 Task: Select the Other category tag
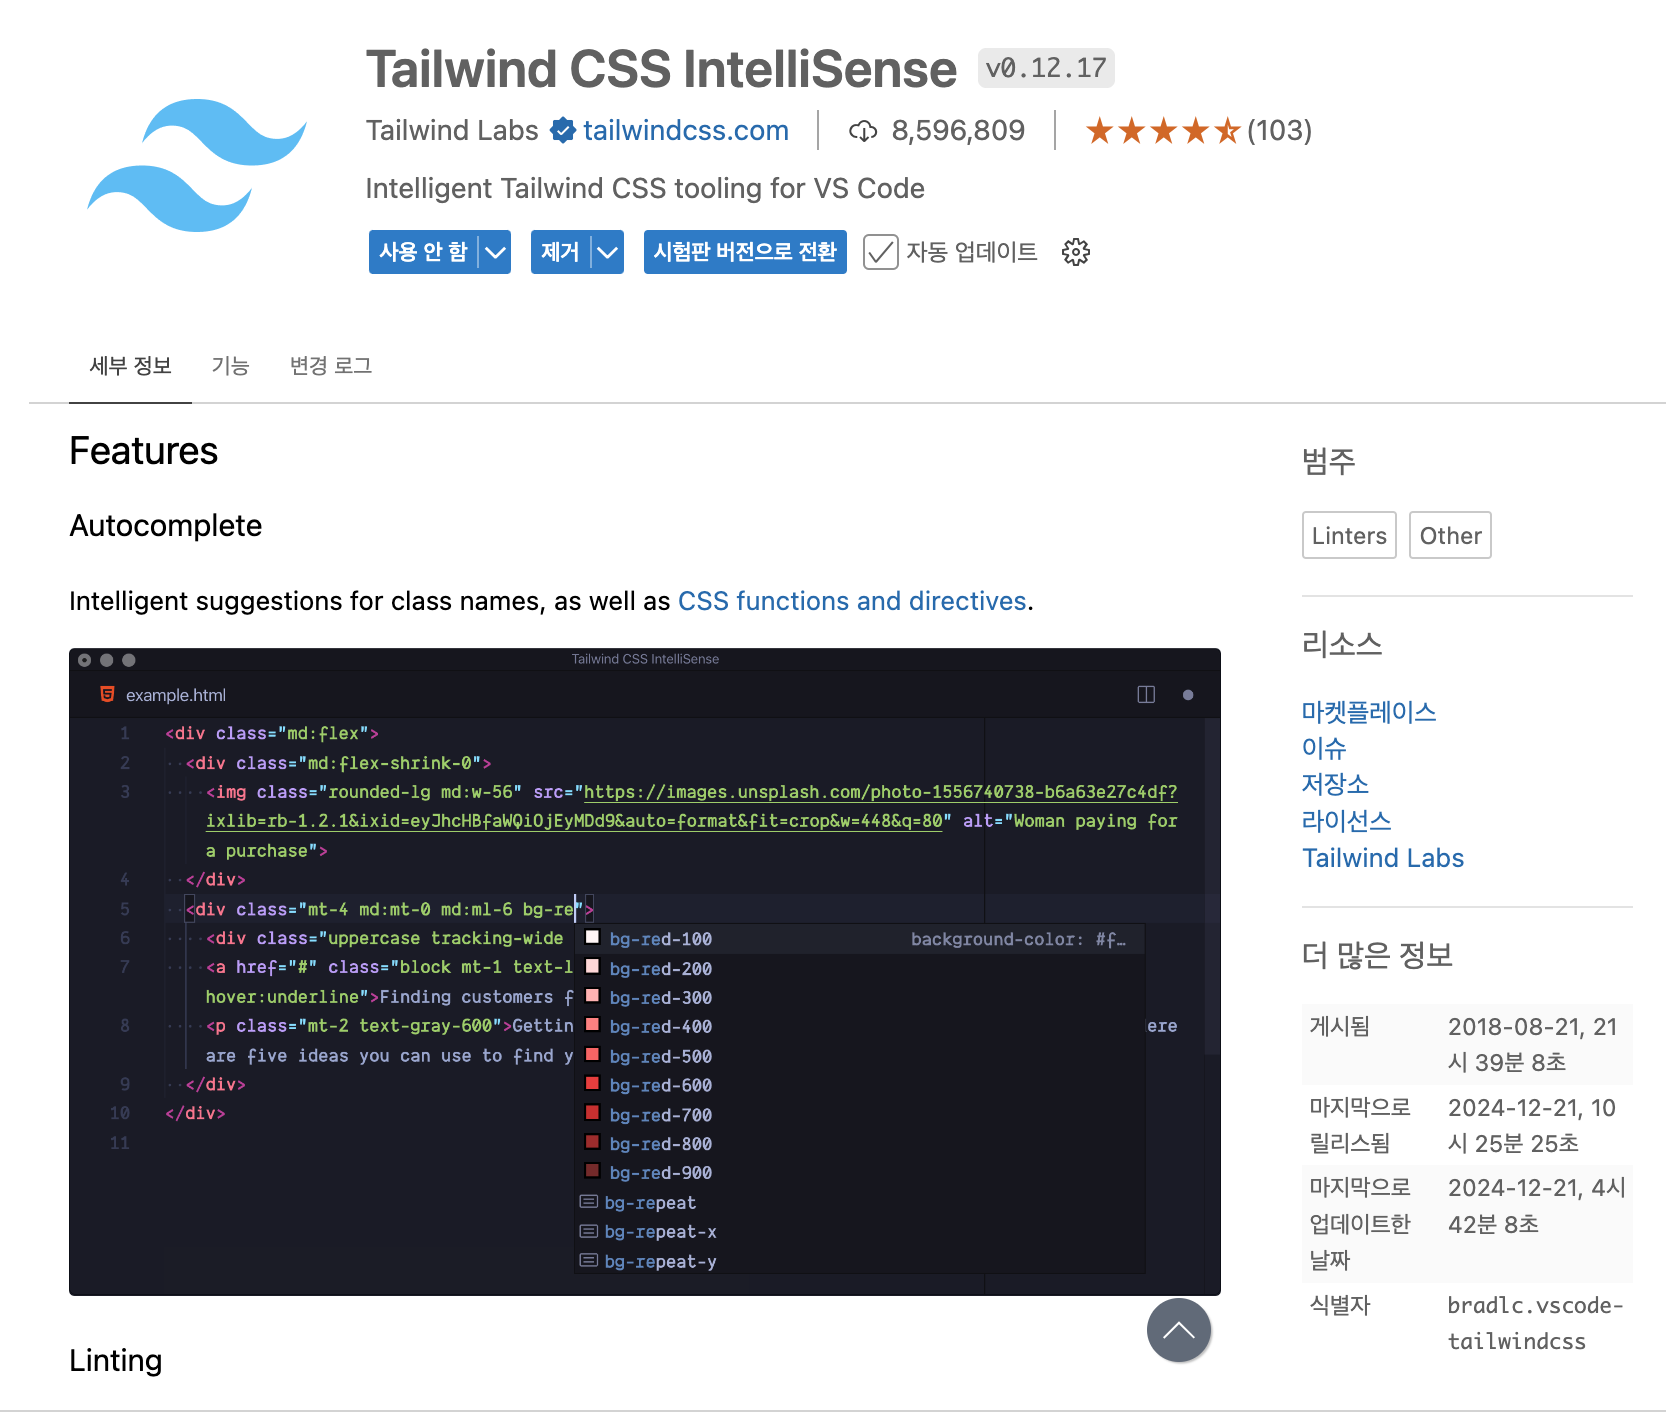(x=1450, y=535)
